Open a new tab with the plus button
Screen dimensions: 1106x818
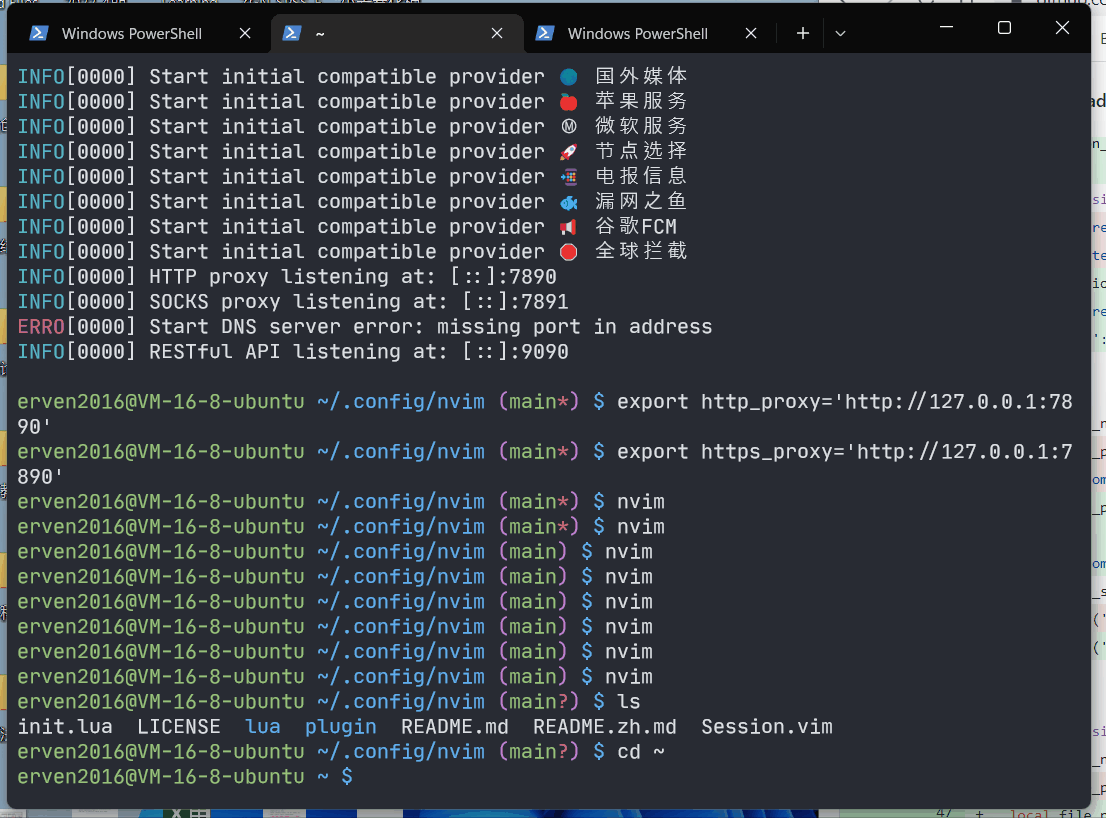point(802,32)
